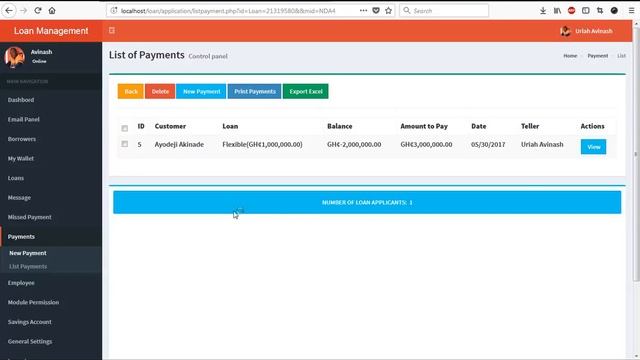Click Uriah Avinash avatar in header
The width and height of the screenshot is (640, 360).
pos(565,31)
